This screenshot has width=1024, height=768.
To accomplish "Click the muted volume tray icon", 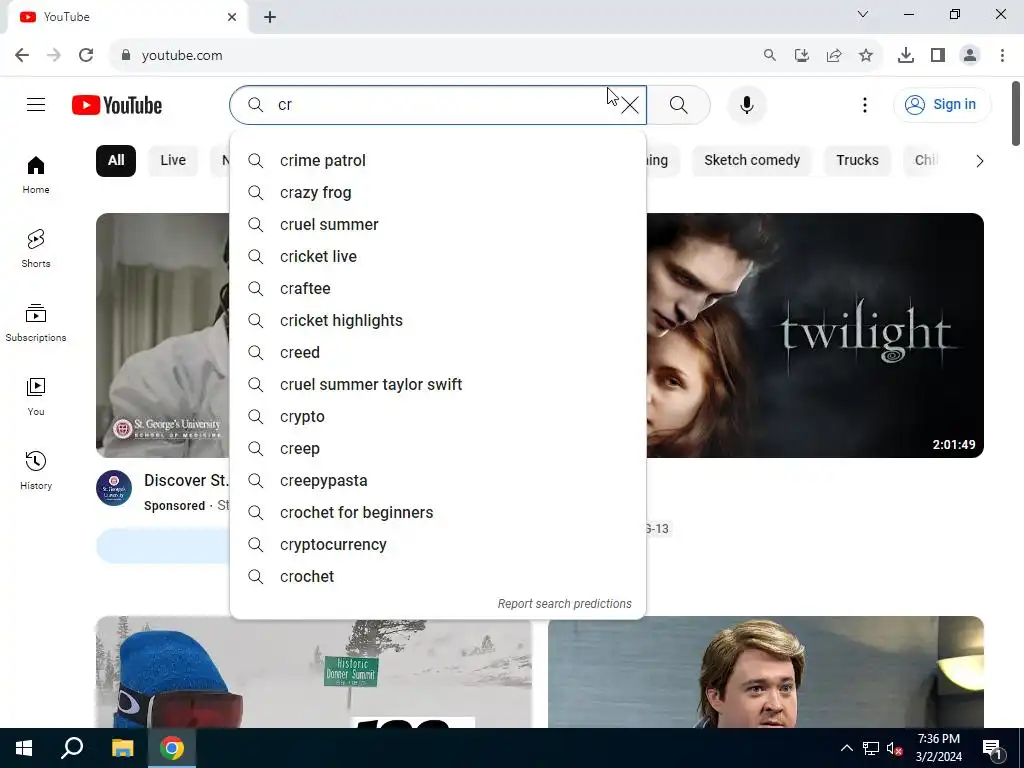I will [x=894, y=748].
